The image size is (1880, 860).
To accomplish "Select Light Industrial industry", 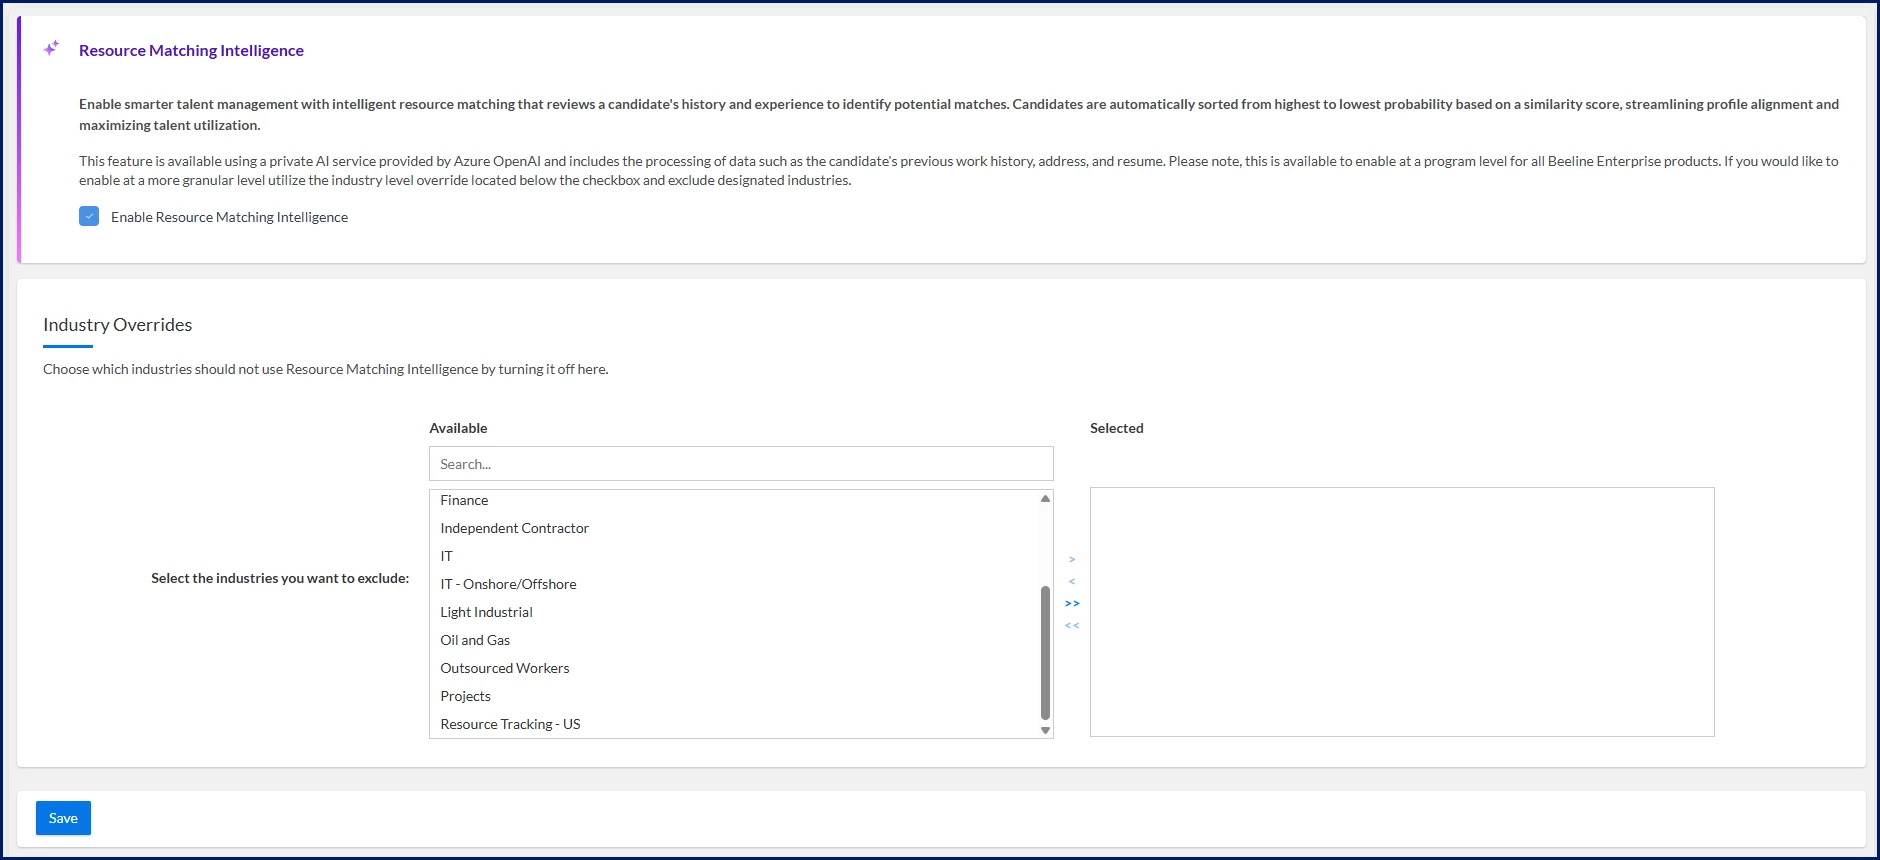I will pyautogui.click(x=735, y=612).
